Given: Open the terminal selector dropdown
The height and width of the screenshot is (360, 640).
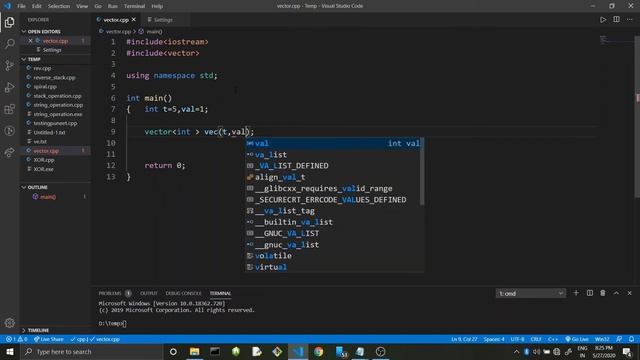Looking at the screenshot, I should (531, 293).
